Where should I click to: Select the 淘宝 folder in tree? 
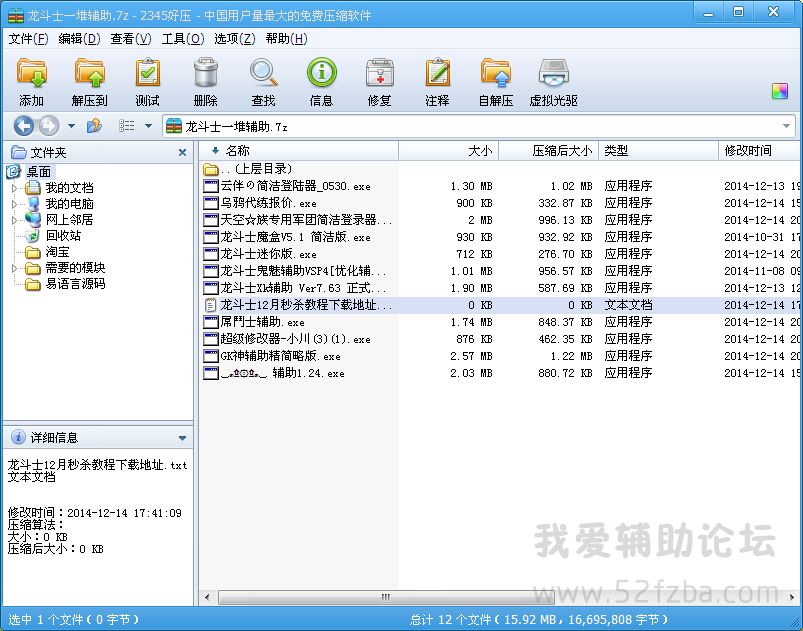click(x=57, y=252)
